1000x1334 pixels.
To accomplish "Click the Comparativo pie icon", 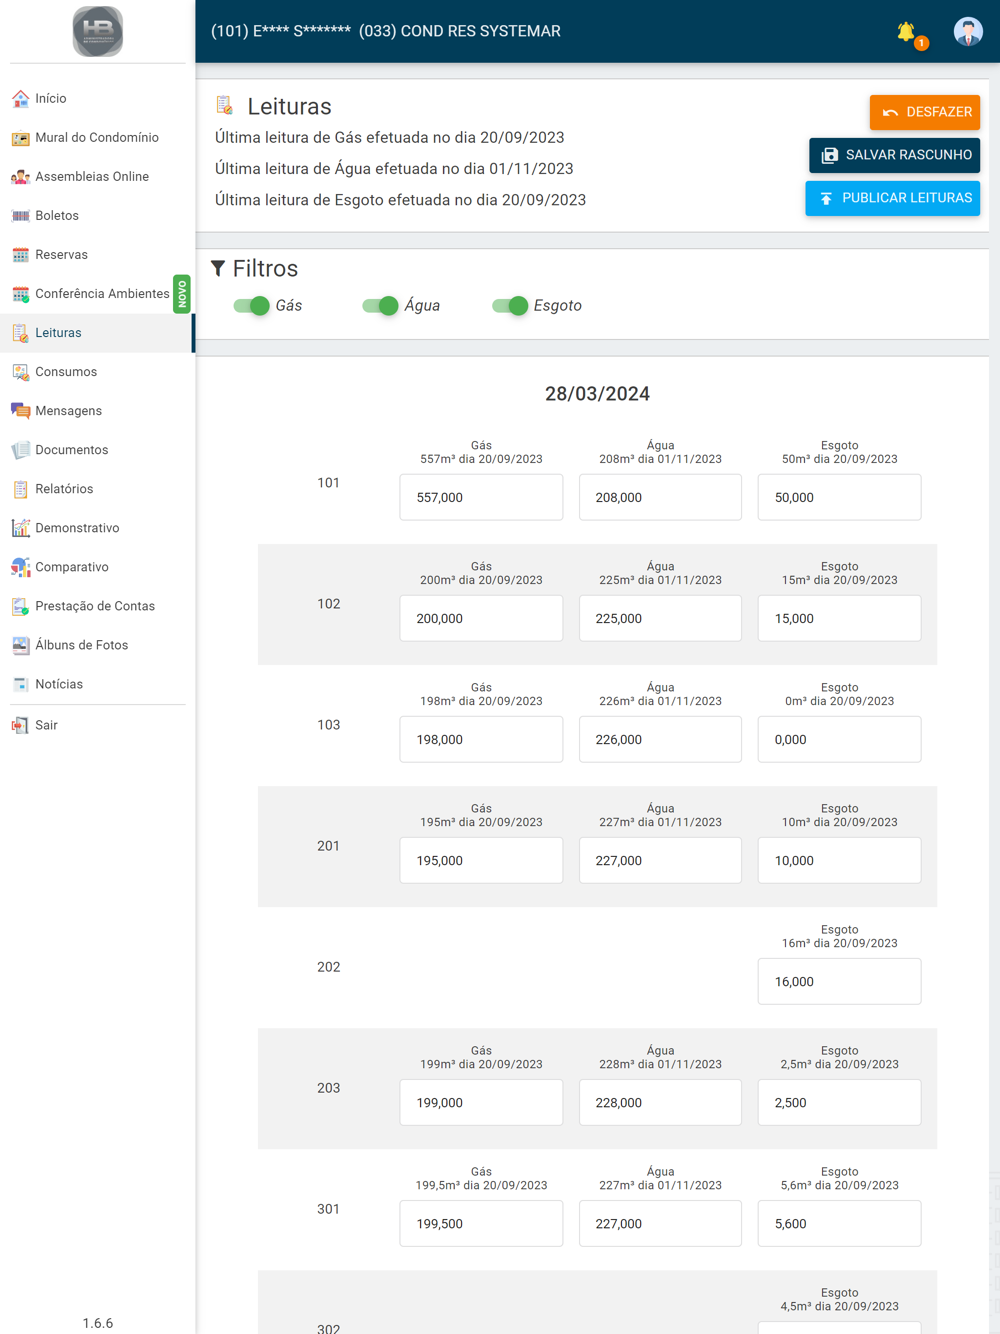I will (20, 566).
